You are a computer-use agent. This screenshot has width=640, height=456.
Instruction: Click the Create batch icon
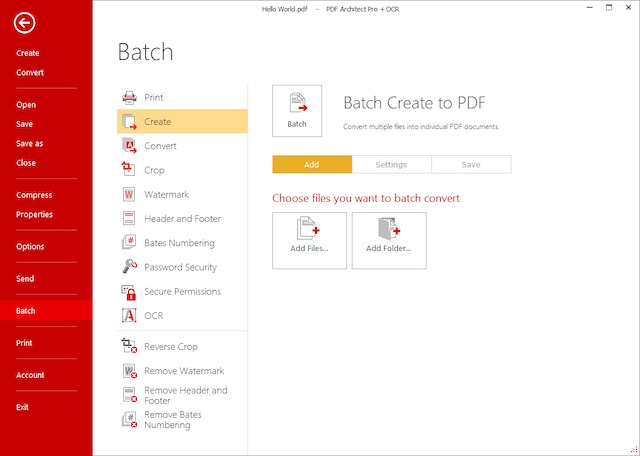[129, 122]
